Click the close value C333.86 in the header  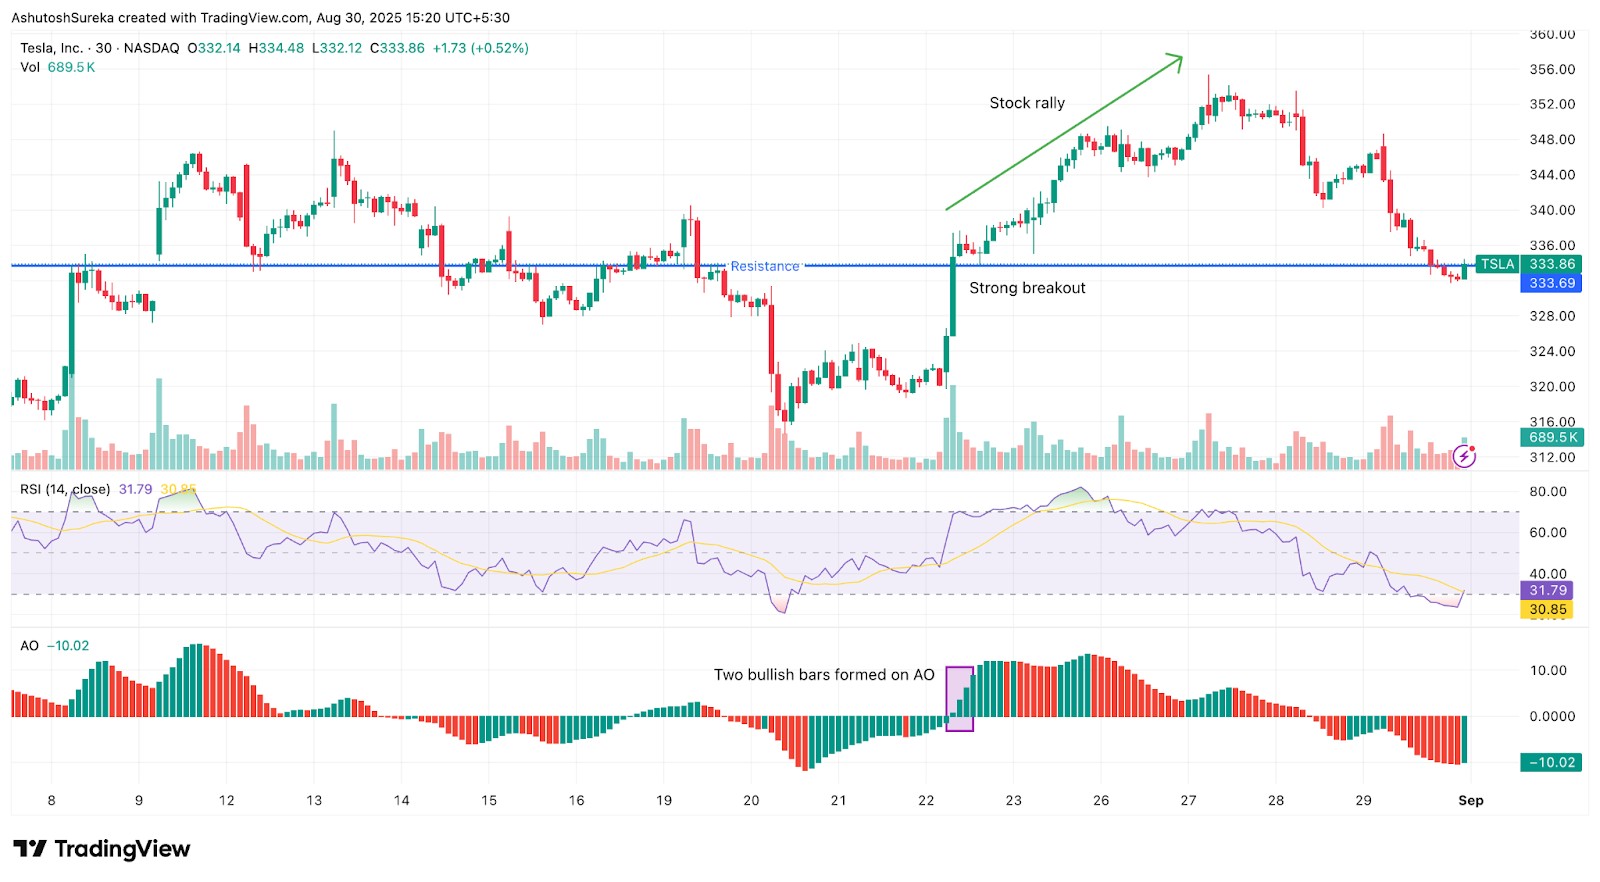coord(397,48)
